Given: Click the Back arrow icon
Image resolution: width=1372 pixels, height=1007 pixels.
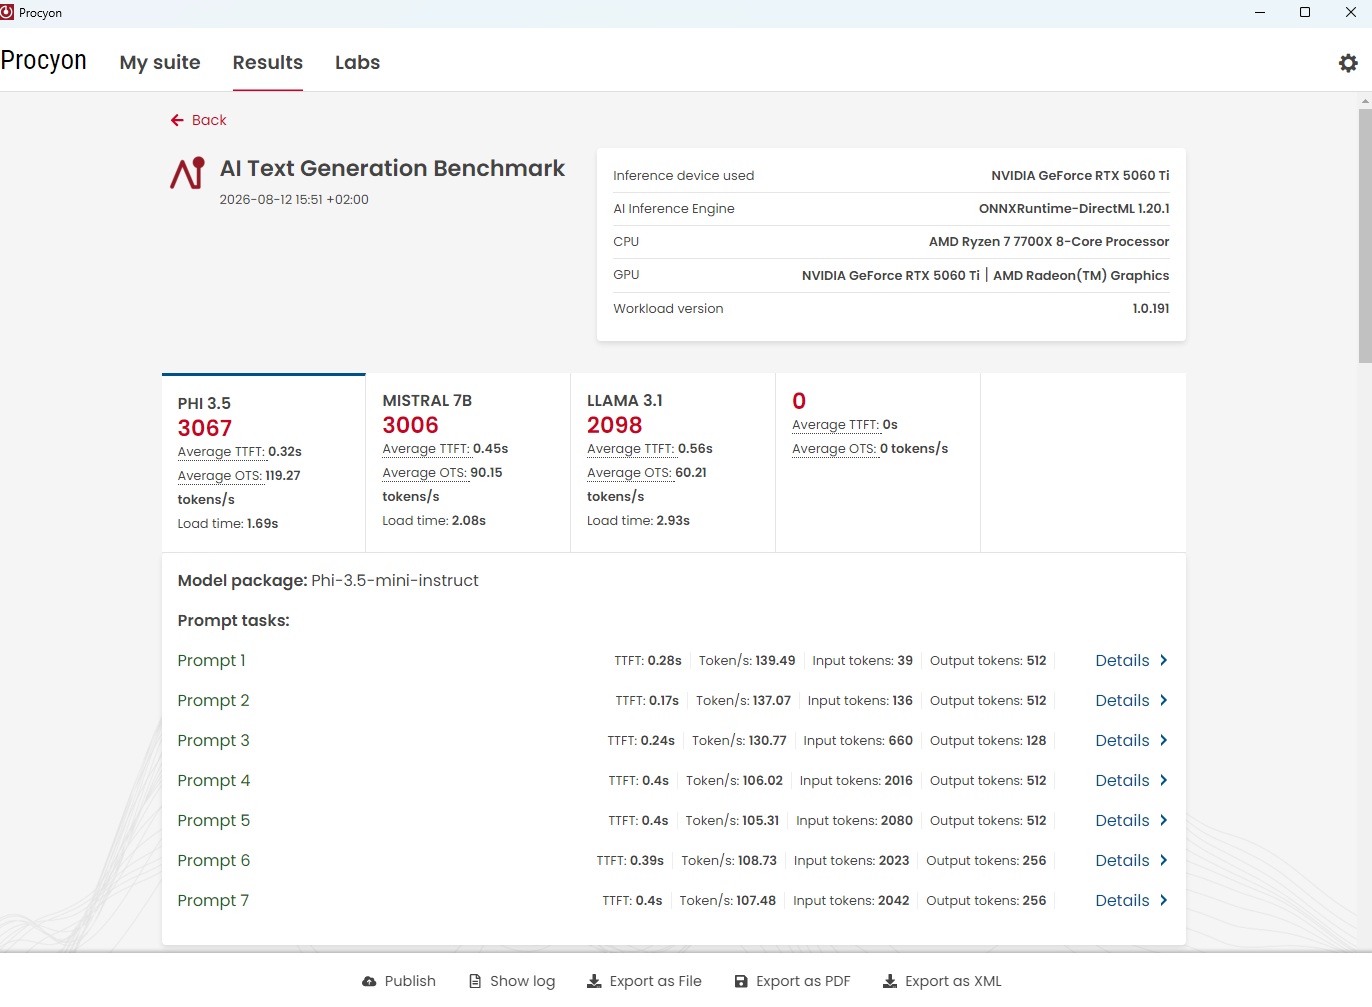Looking at the screenshot, I should pos(177,120).
